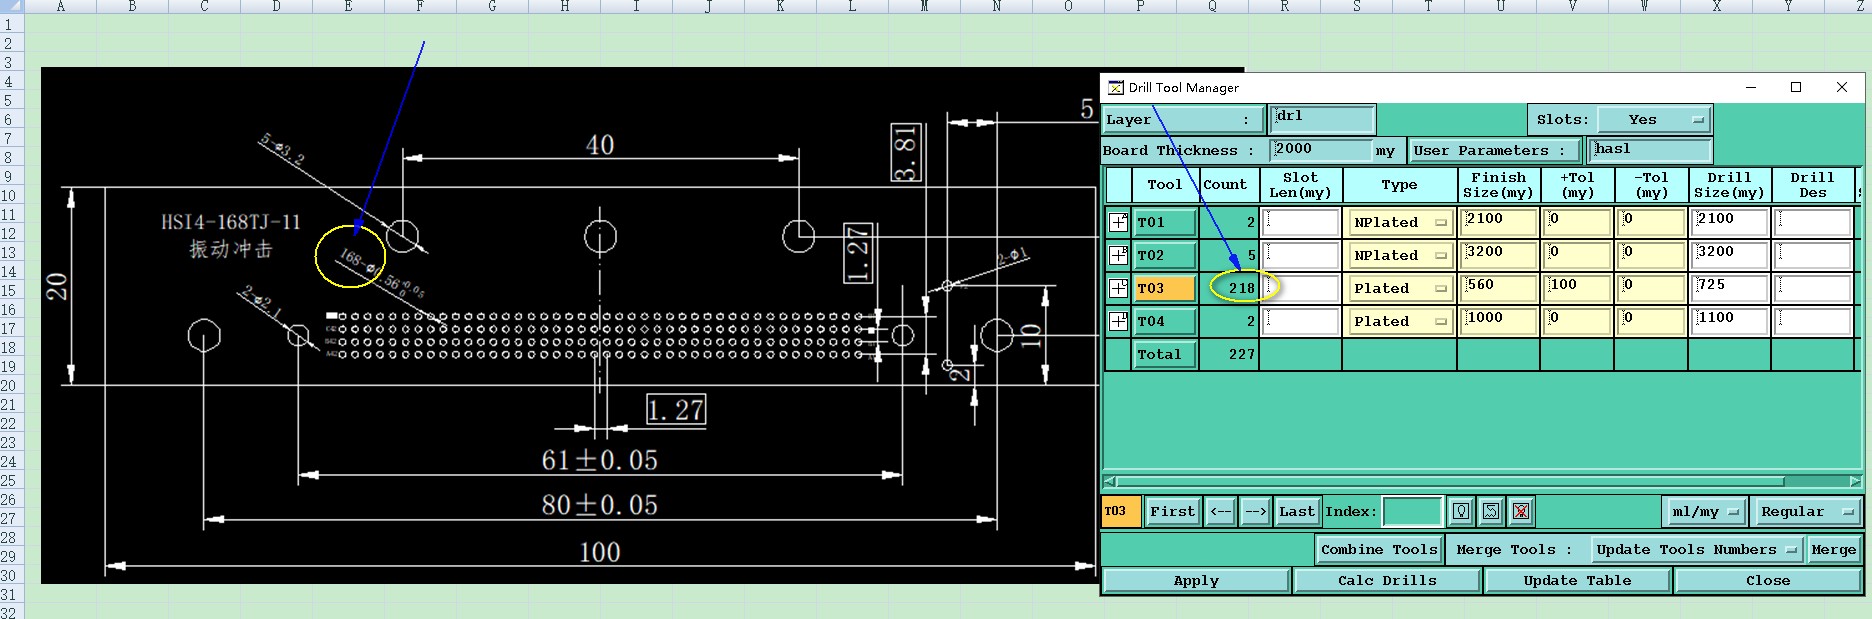Expand the T04 row plus icon
This screenshot has width=1872, height=619.
coord(1118,321)
